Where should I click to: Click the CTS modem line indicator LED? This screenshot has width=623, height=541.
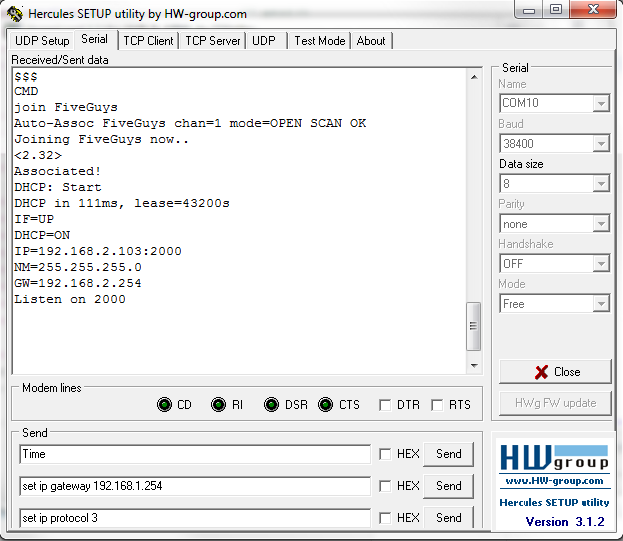[325, 405]
